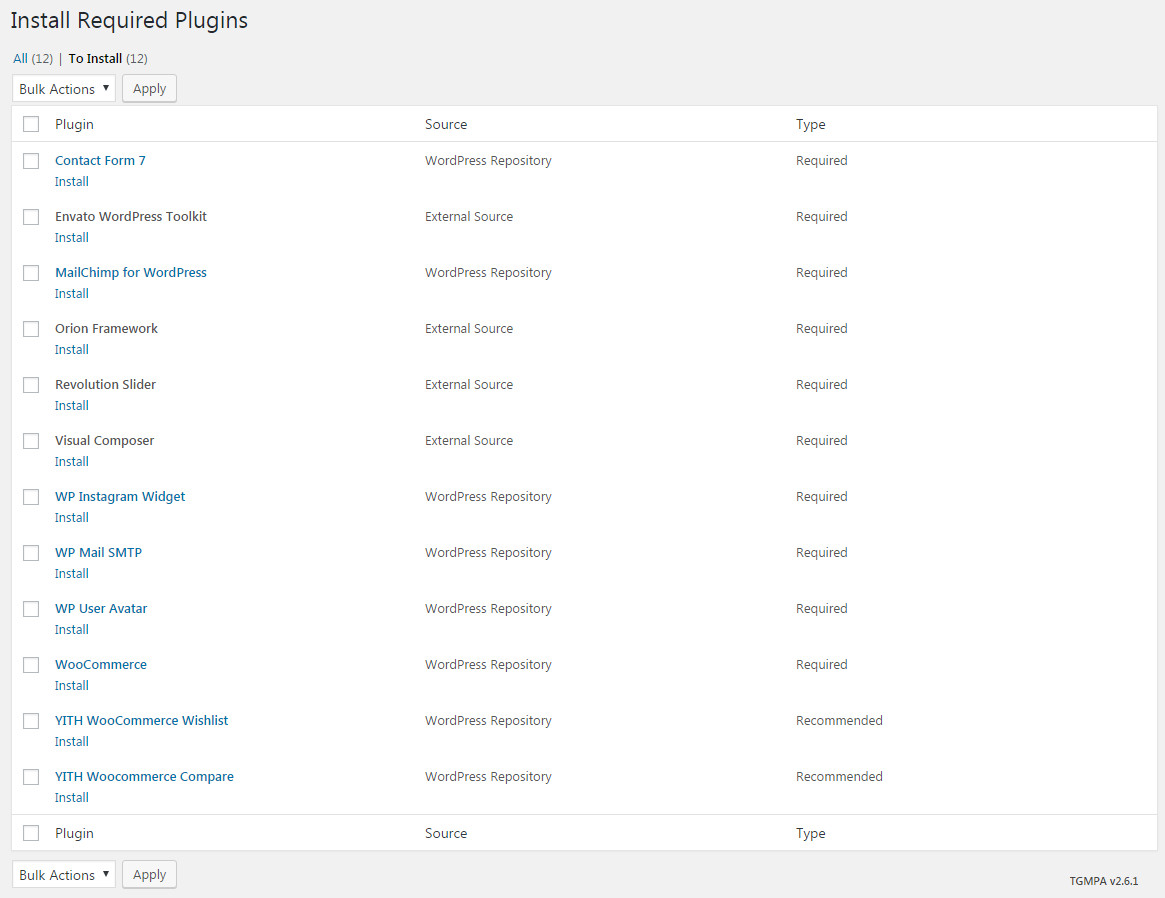Tick the YITH Woocommerce Compare checkbox

30,777
